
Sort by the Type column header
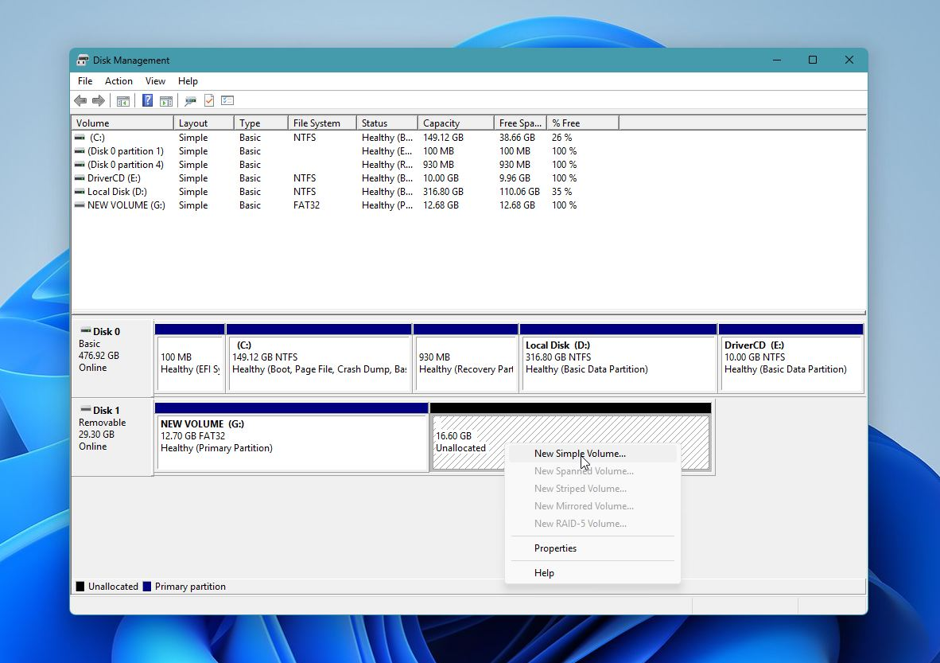click(x=261, y=123)
